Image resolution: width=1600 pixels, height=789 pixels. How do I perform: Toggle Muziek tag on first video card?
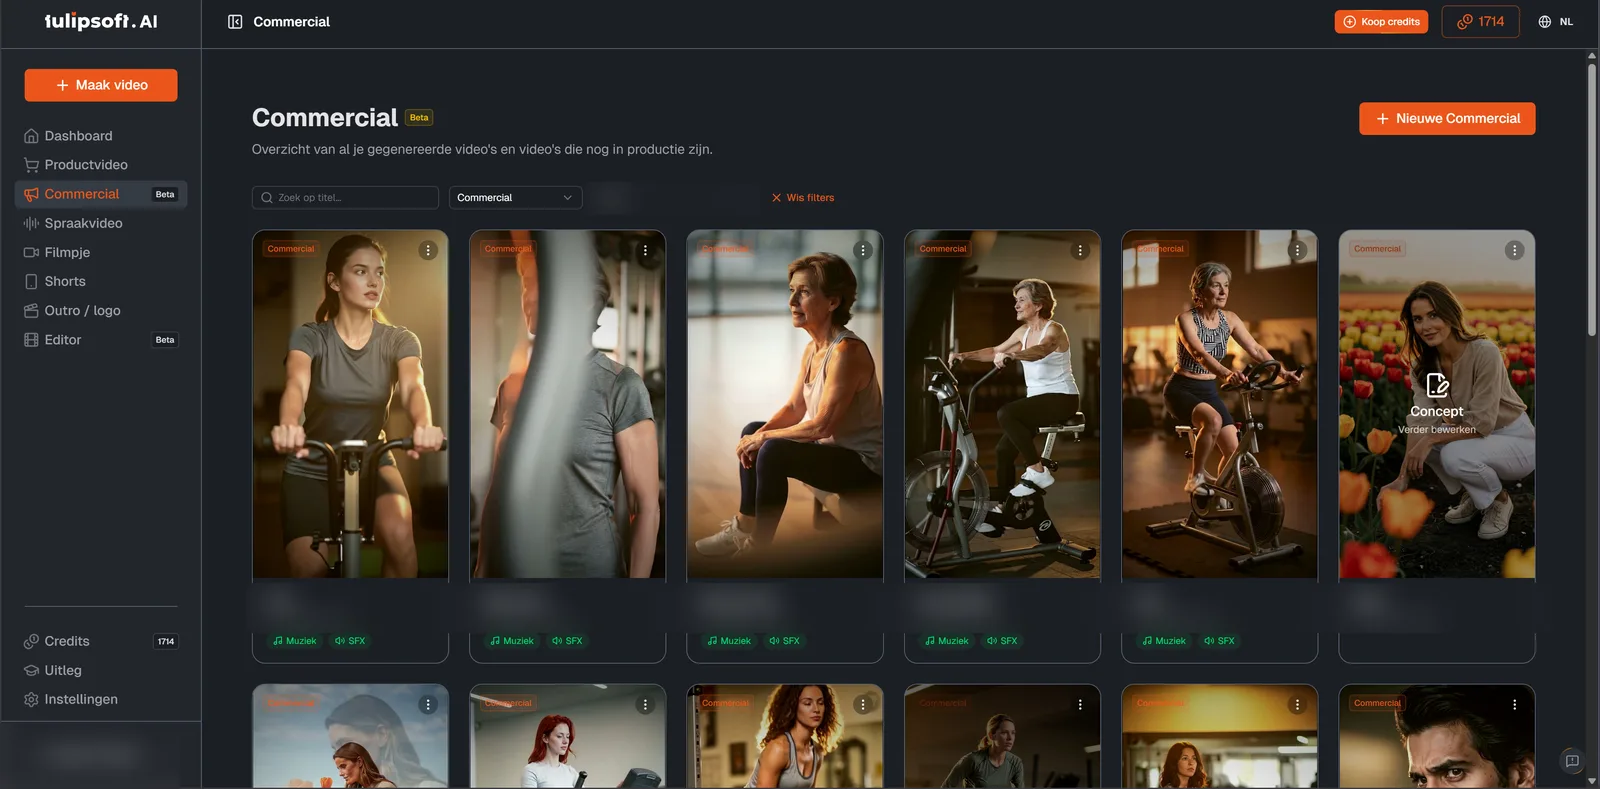[295, 641]
